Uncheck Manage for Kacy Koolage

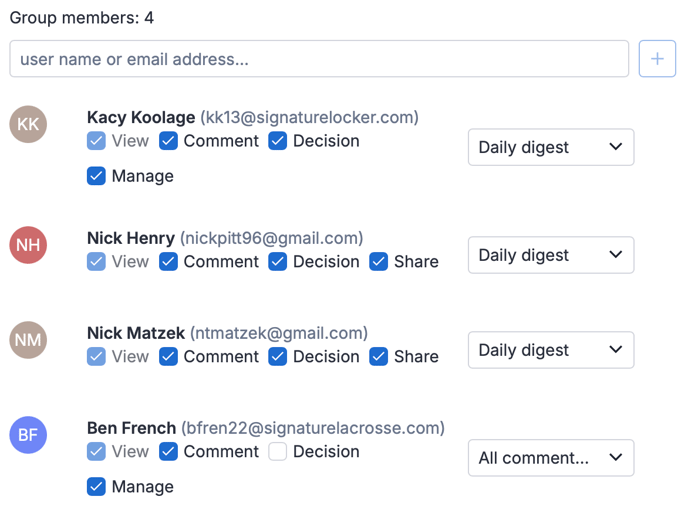pos(96,176)
